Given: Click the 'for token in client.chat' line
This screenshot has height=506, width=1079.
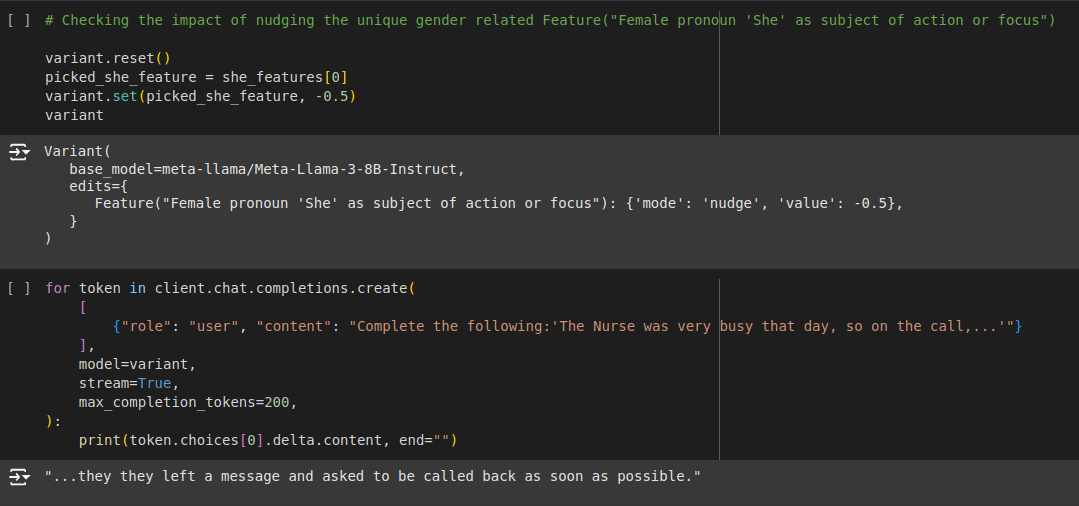Looking at the screenshot, I should [229, 288].
